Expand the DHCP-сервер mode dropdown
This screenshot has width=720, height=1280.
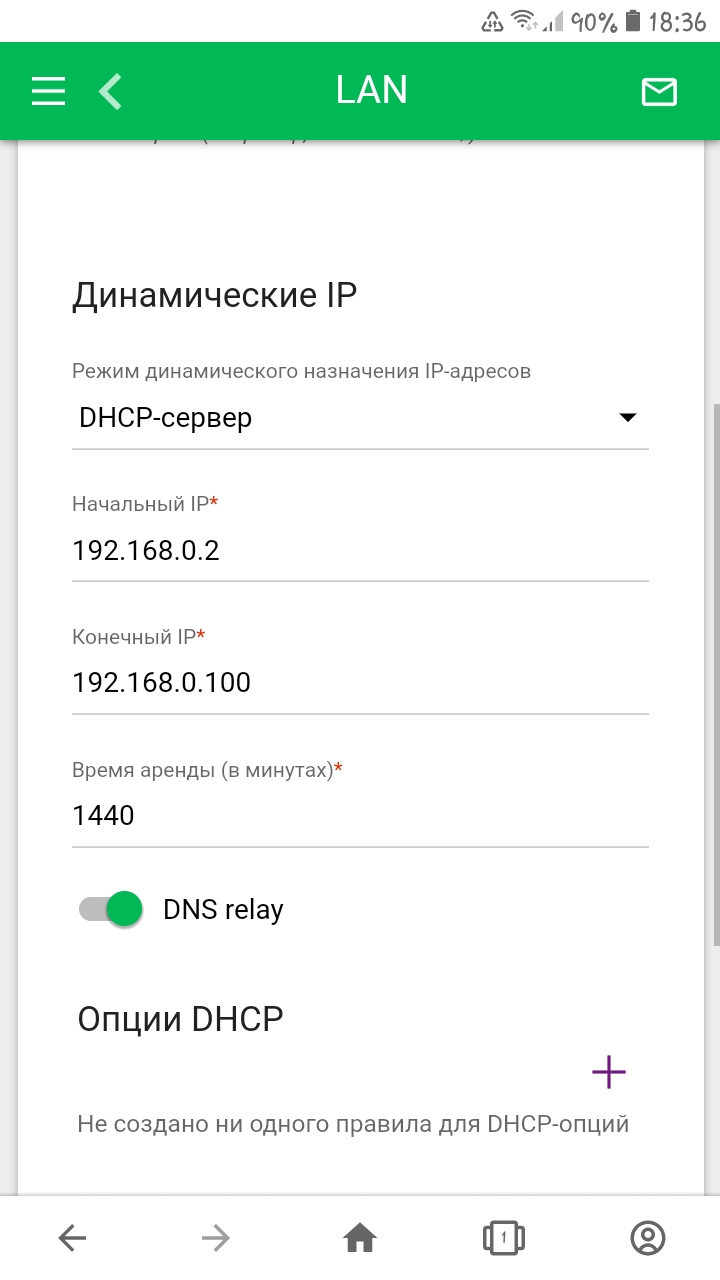pyautogui.click(x=340, y=418)
